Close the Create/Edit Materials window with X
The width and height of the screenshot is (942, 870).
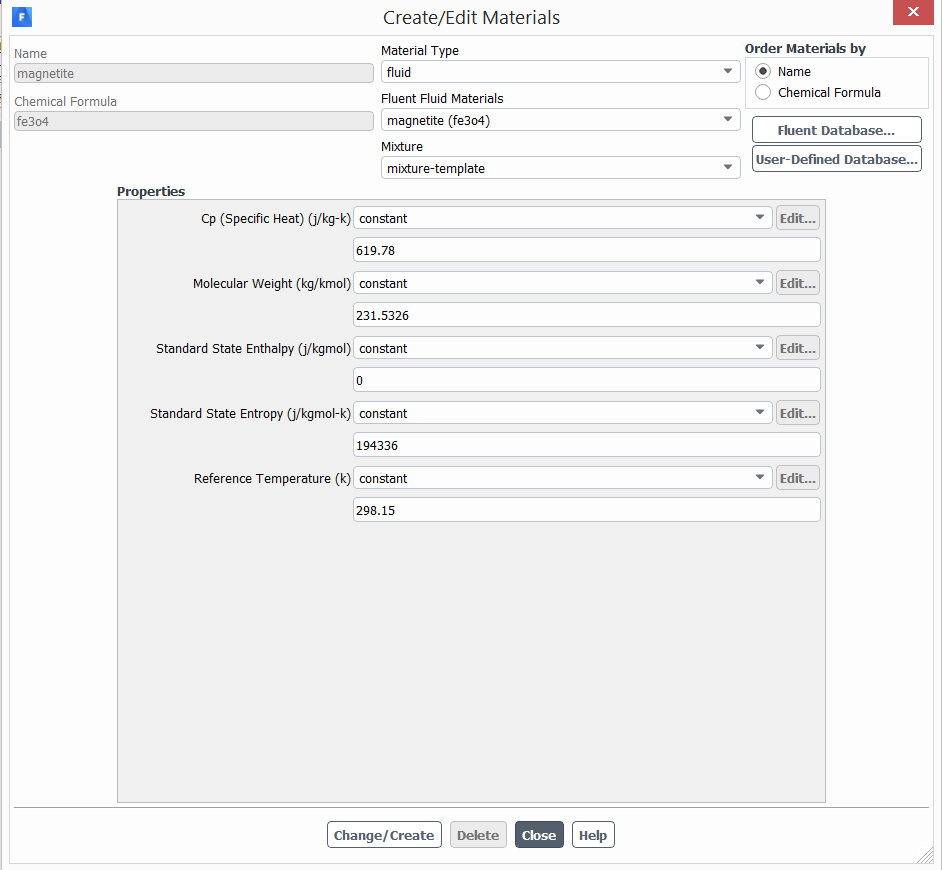coord(913,12)
